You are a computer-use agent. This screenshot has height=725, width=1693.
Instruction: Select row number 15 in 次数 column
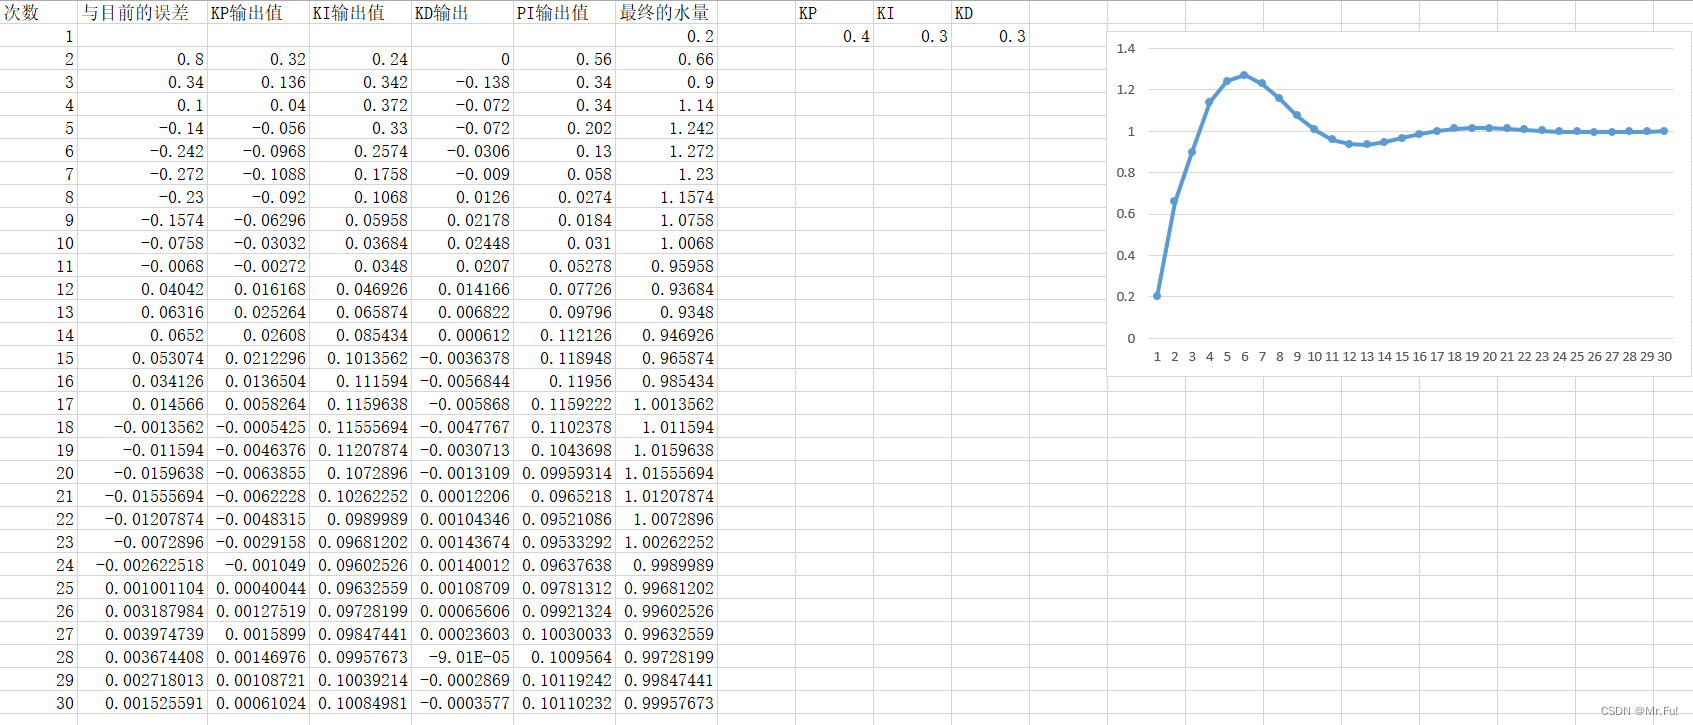pos(38,358)
